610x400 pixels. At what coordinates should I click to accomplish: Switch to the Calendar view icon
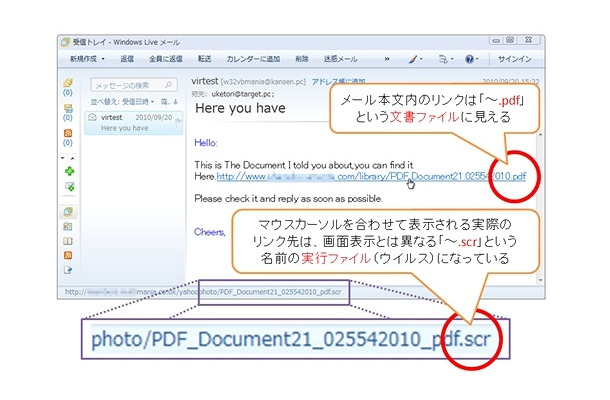(68, 226)
